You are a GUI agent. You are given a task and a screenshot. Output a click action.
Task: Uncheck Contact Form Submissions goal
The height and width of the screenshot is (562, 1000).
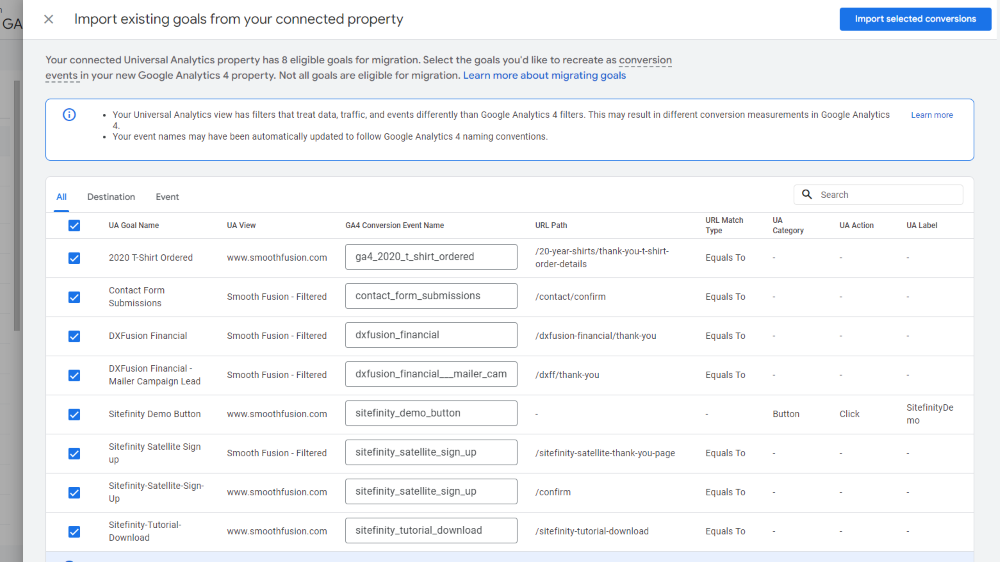(x=74, y=297)
